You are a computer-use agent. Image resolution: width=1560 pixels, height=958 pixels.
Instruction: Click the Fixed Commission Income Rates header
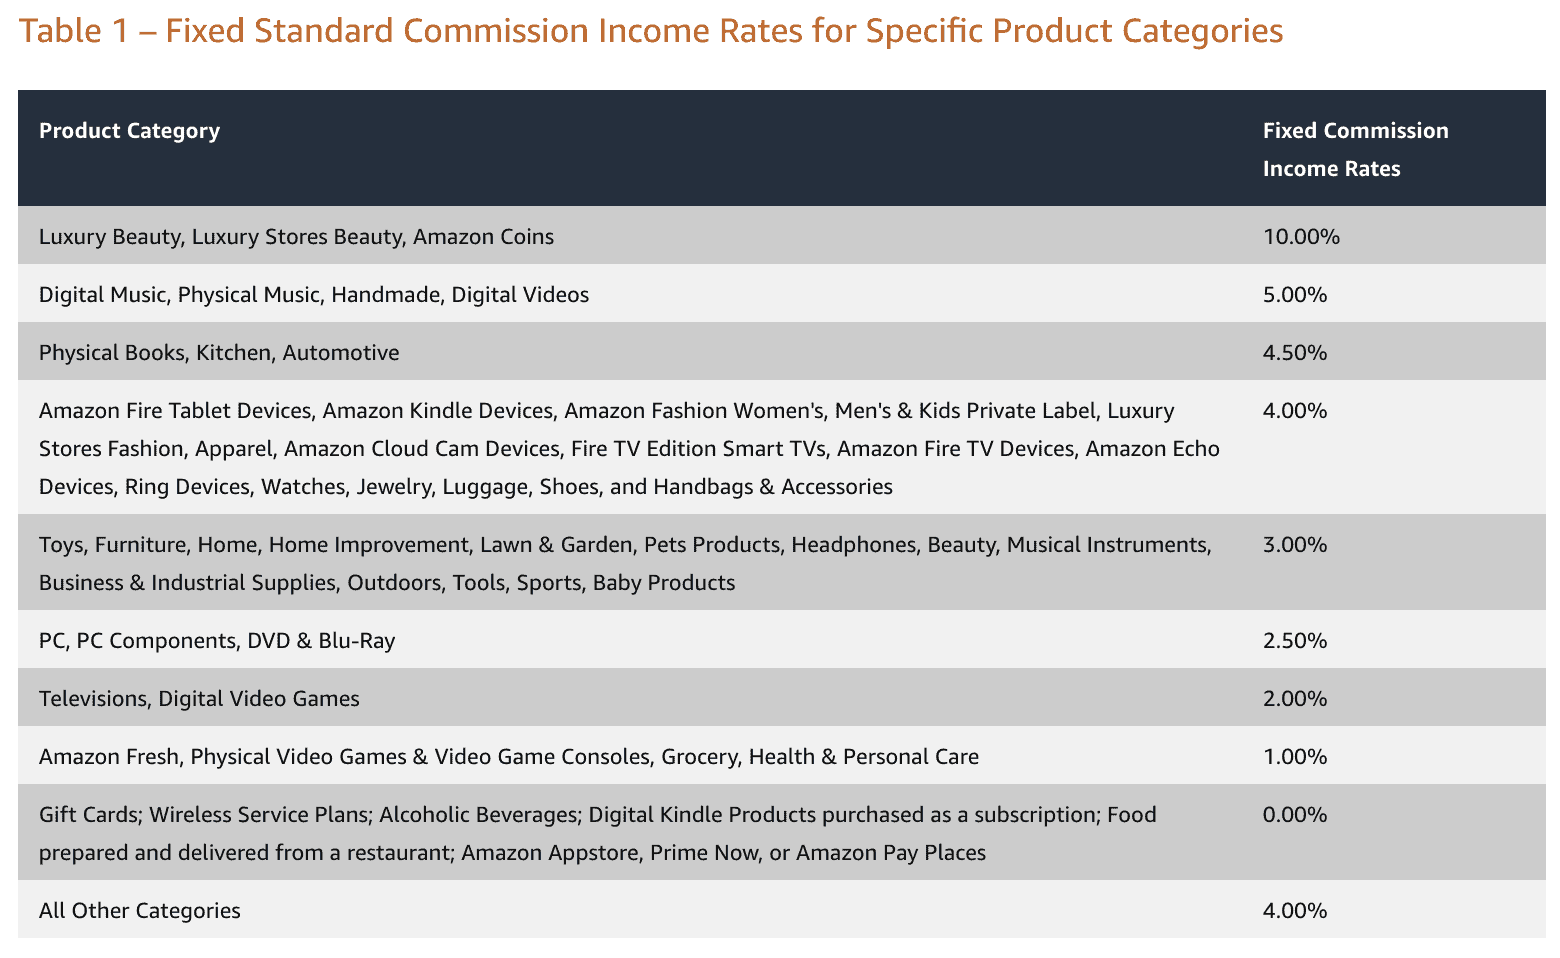pyautogui.click(x=1355, y=149)
